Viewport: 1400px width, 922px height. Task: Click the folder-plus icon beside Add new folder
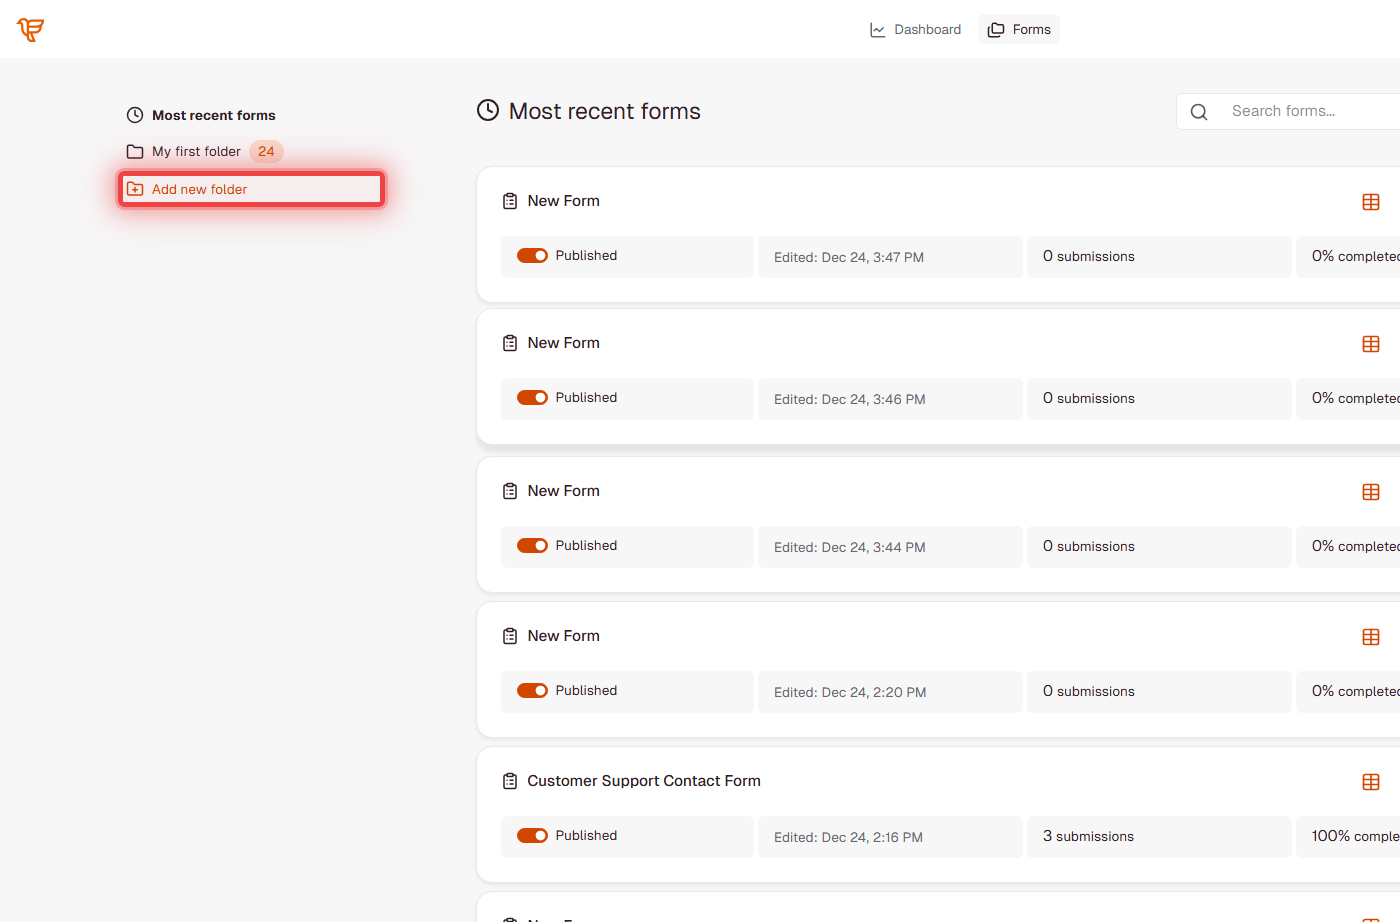click(135, 188)
